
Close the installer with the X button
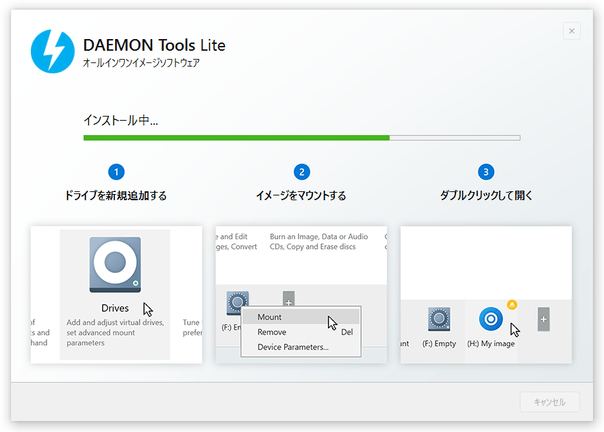pos(572,31)
